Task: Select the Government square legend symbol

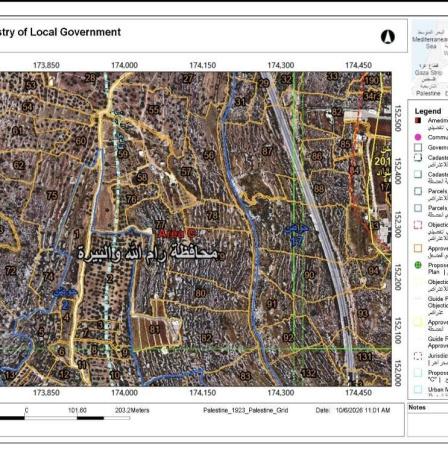Action: click(418, 147)
